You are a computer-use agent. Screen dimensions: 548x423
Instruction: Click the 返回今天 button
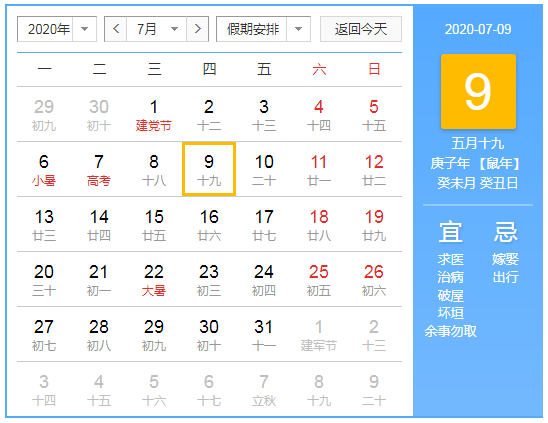point(361,29)
